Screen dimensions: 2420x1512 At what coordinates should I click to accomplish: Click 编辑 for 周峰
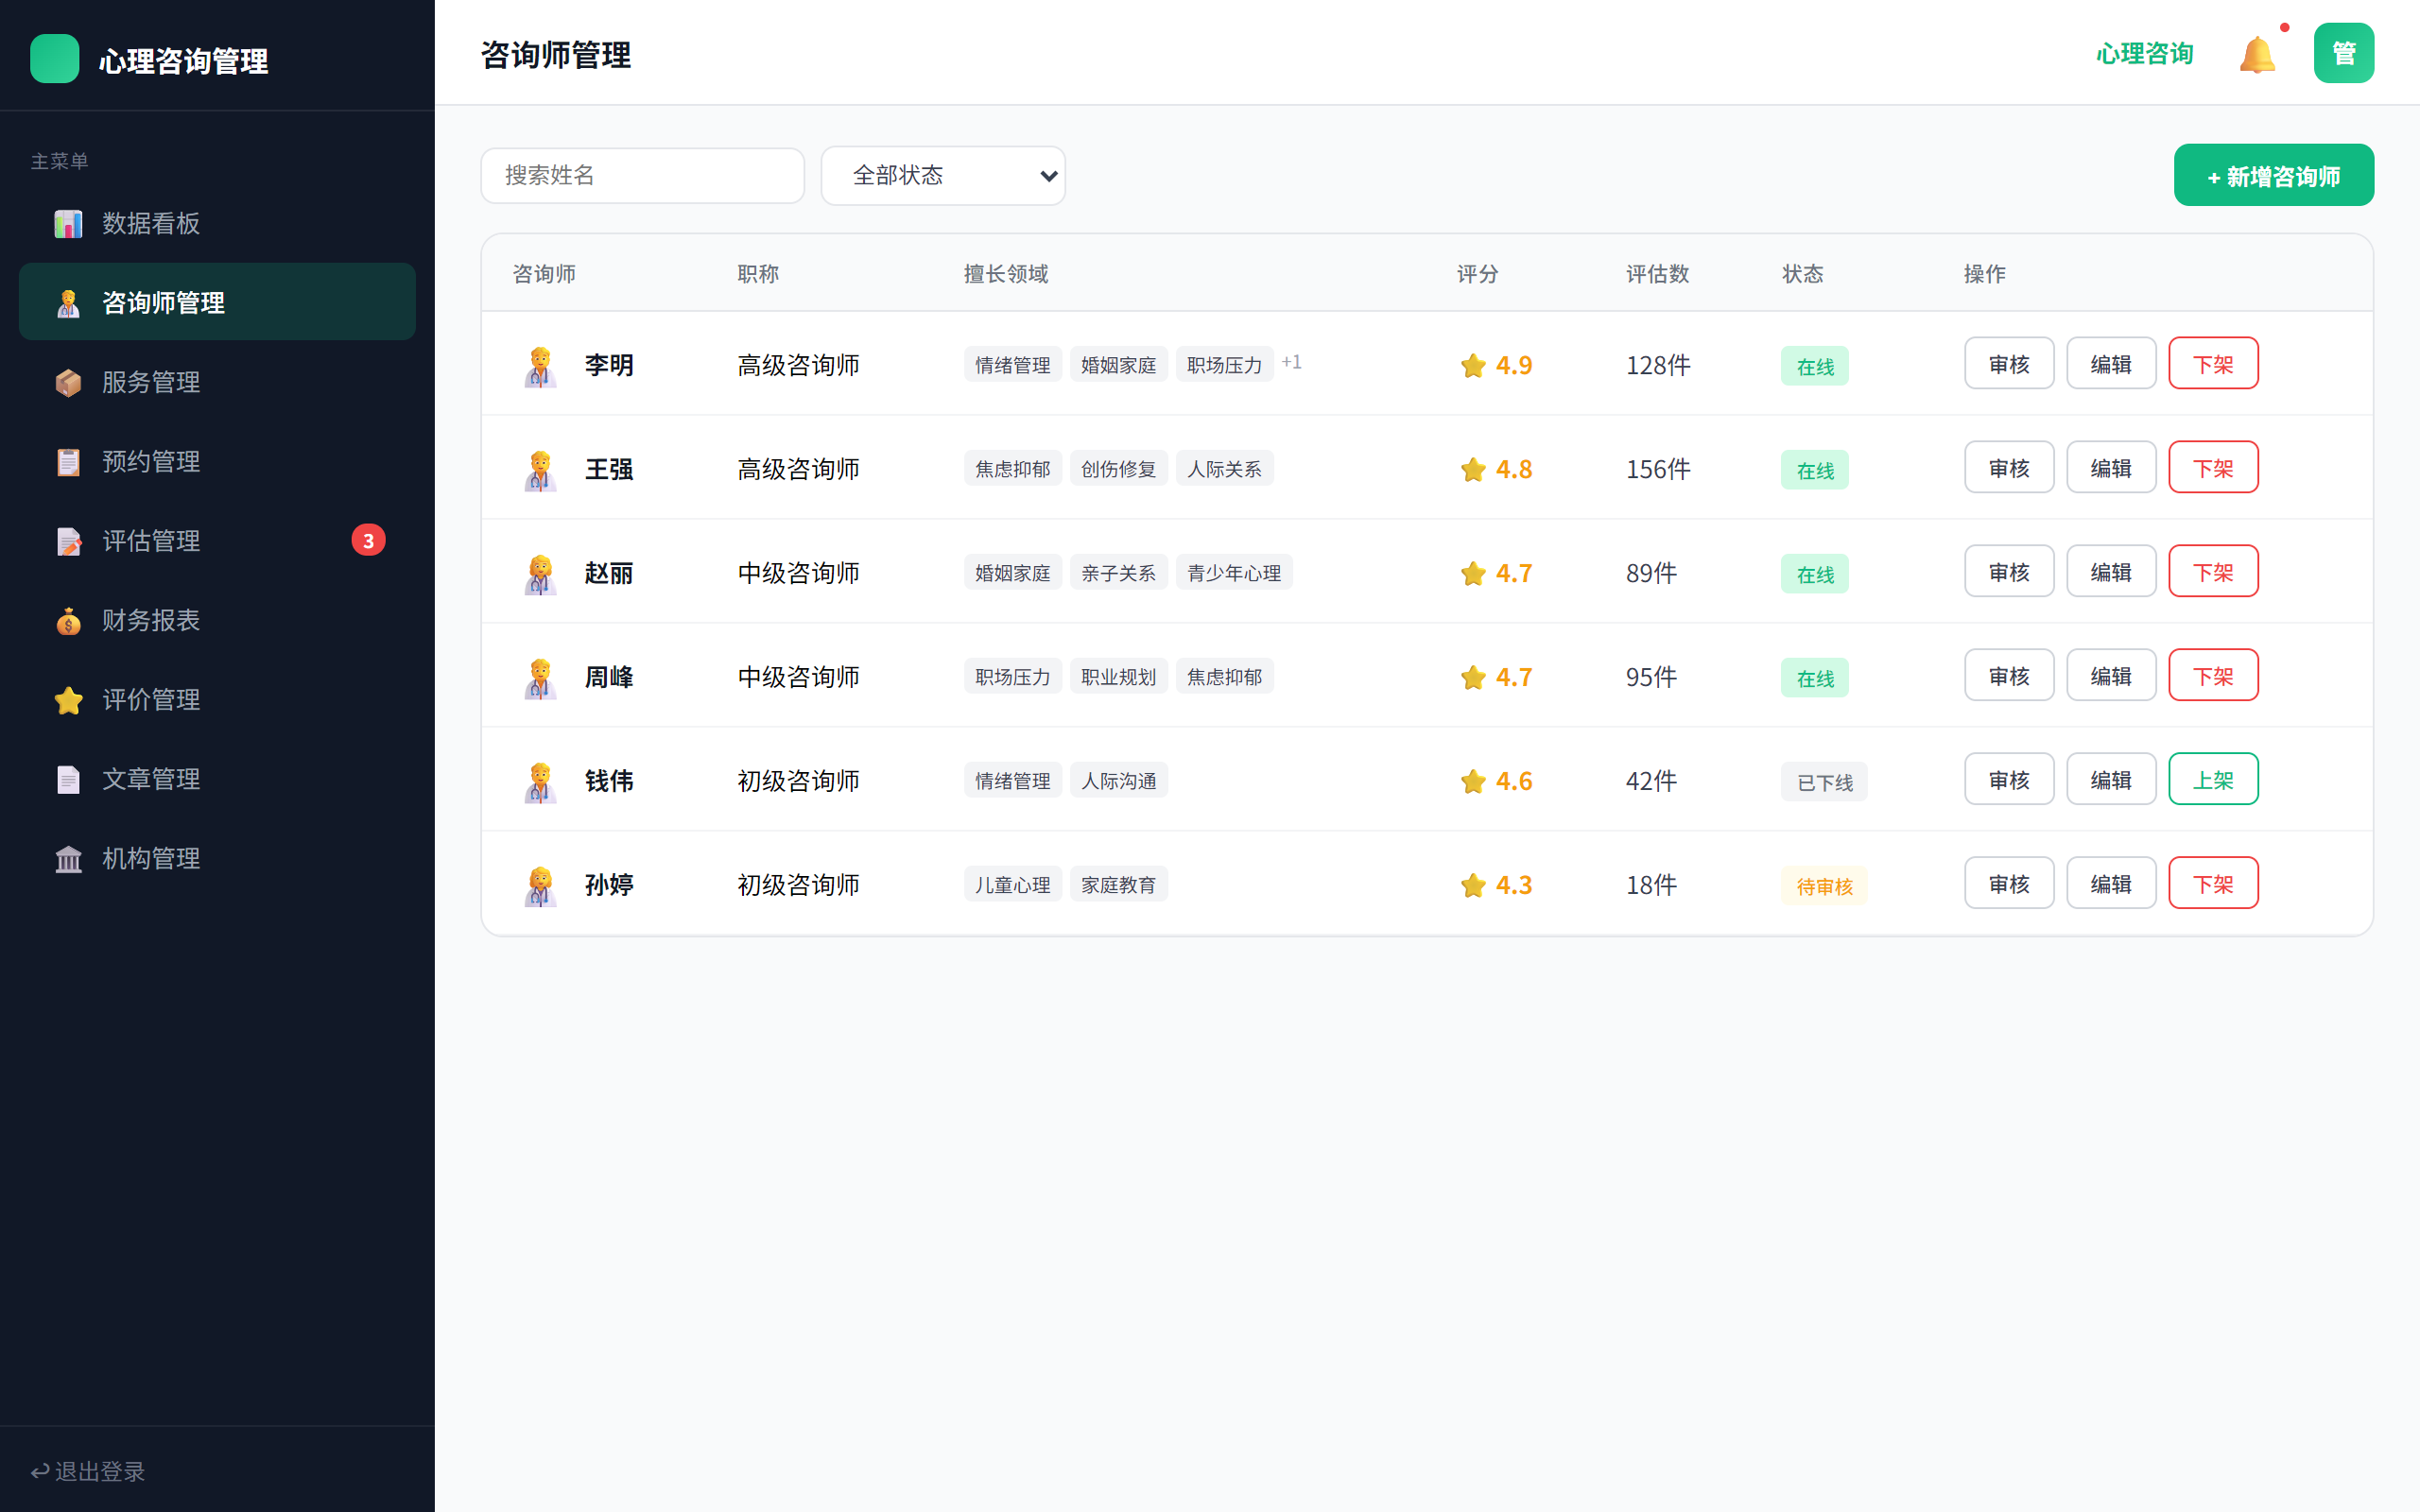[2110, 676]
